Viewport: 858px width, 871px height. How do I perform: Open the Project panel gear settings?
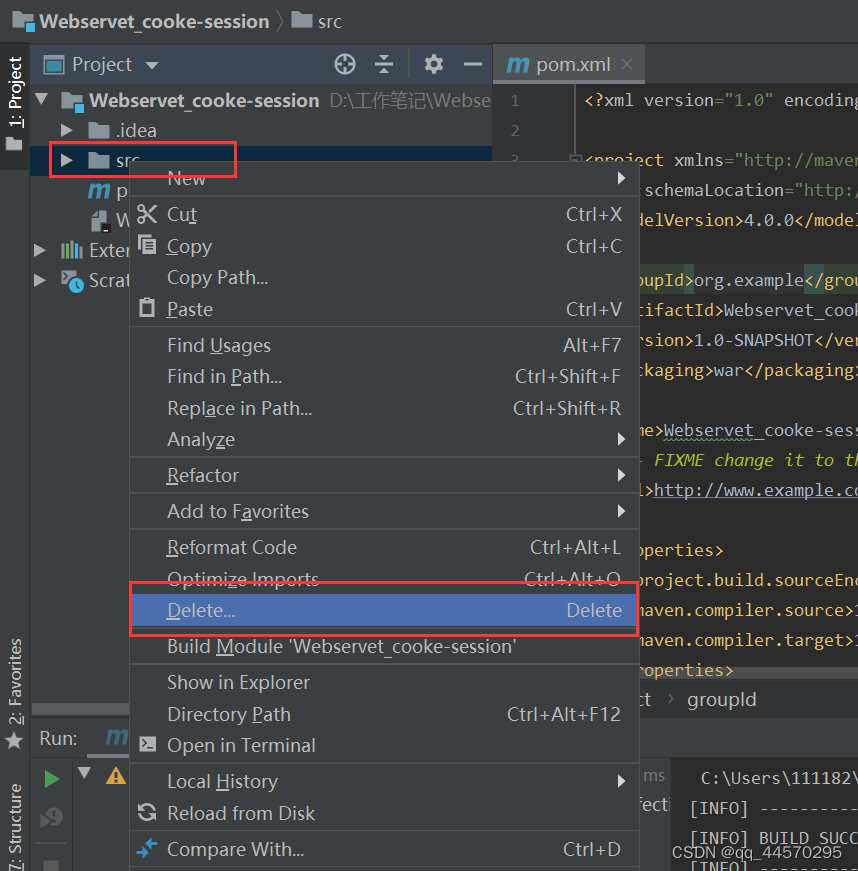point(434,64)
